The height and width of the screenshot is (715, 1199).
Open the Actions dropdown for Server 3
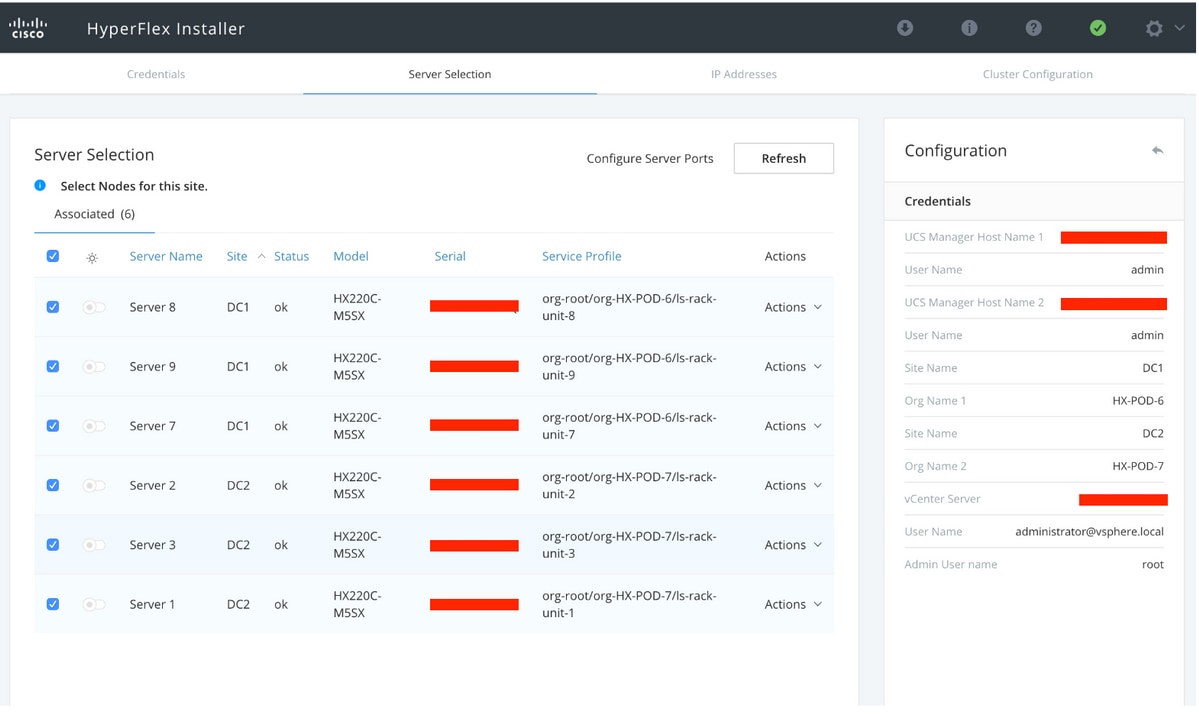[x=793, y=544]
